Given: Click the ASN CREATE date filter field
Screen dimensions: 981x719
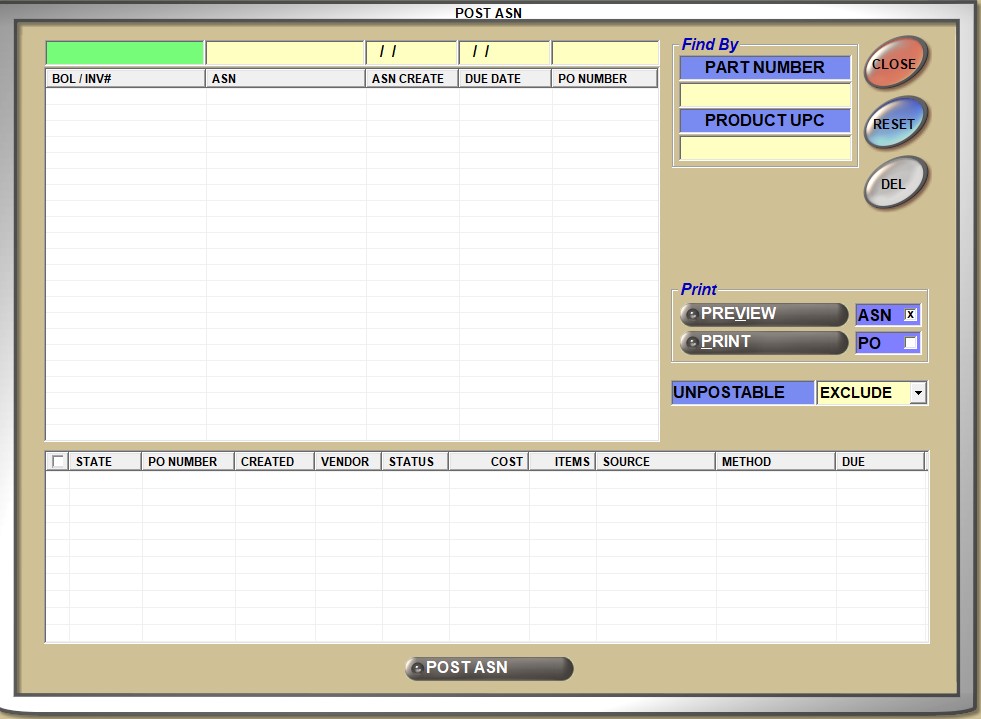Looking at the screenshot, I should 411,53.
